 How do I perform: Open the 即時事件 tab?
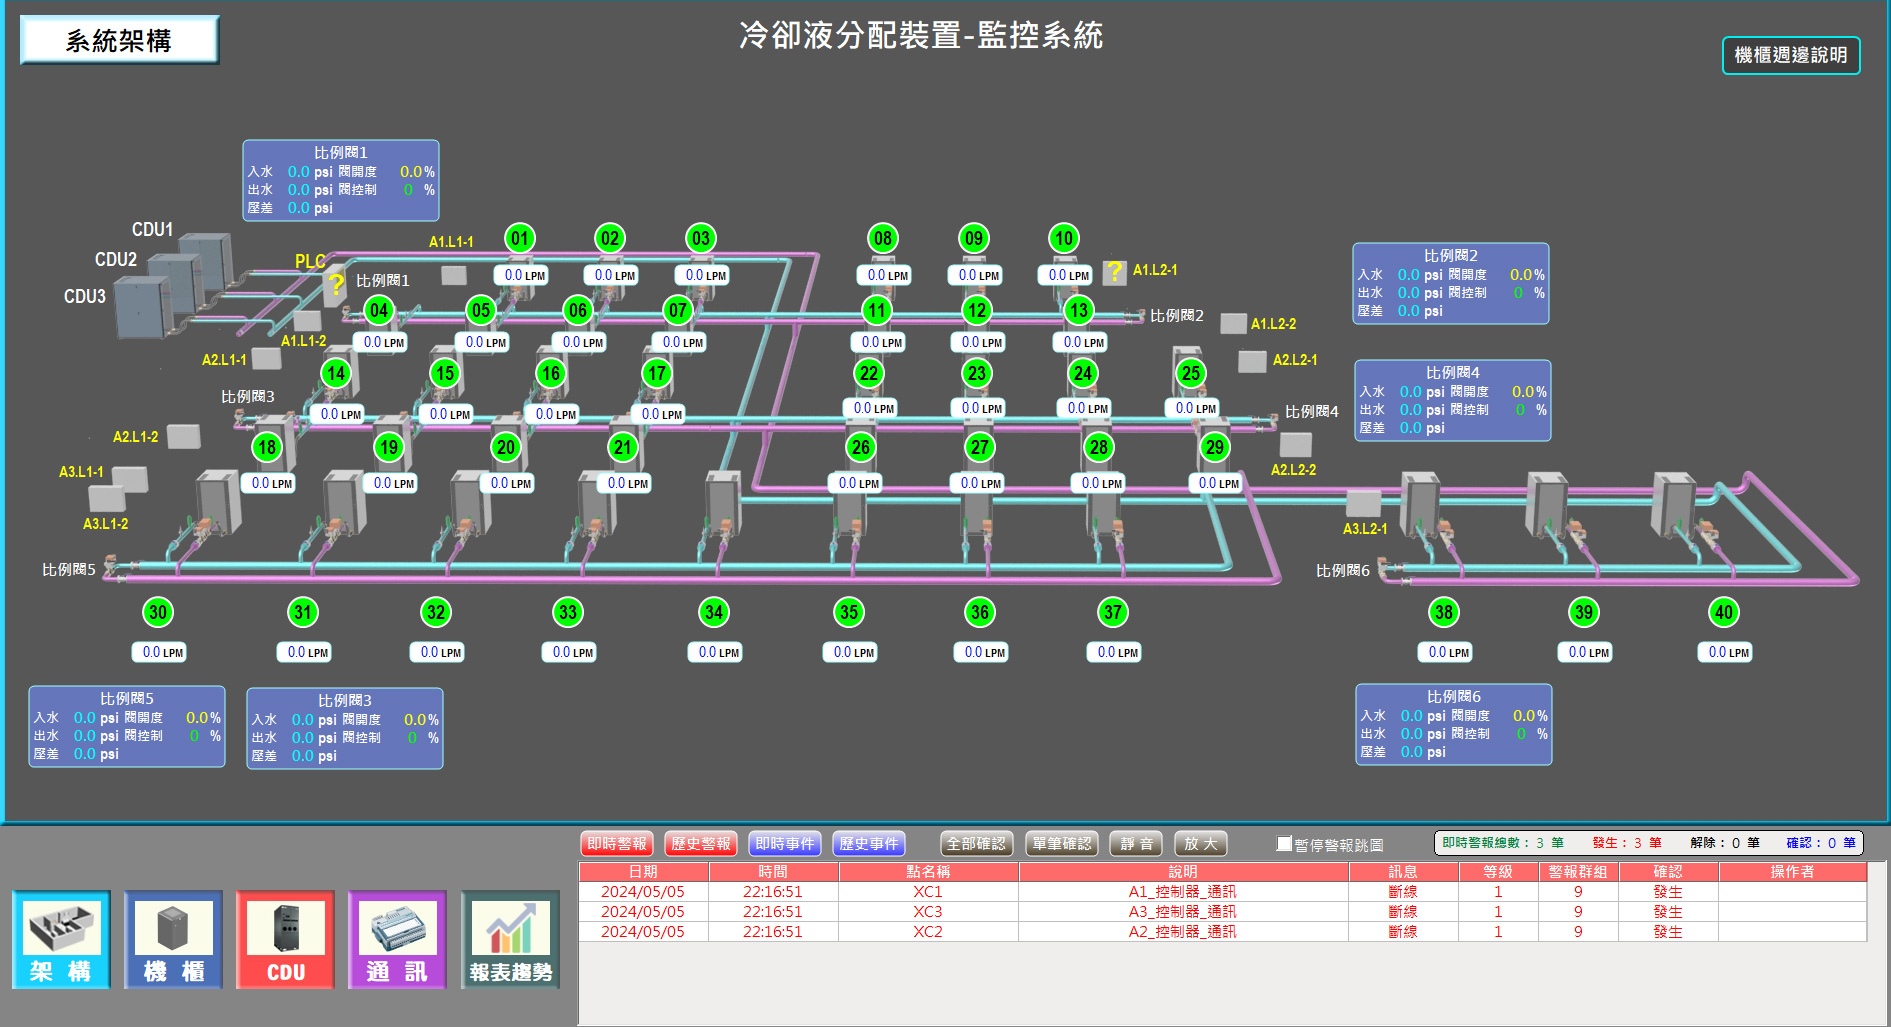click(x=785, y=844)
